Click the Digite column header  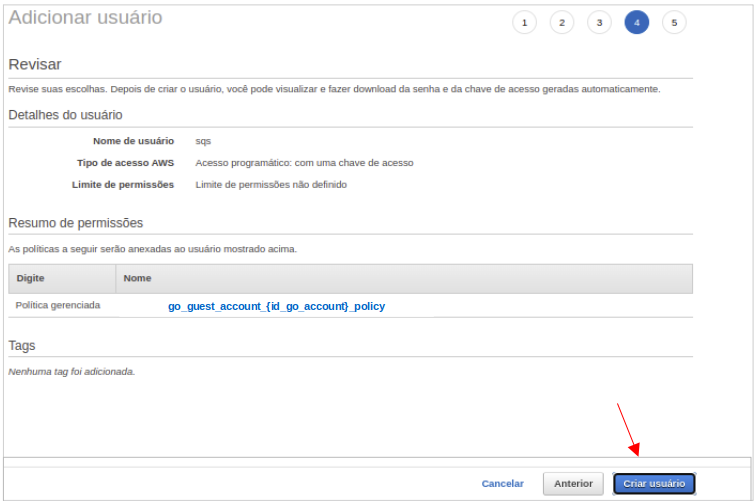tap(30, 278)
